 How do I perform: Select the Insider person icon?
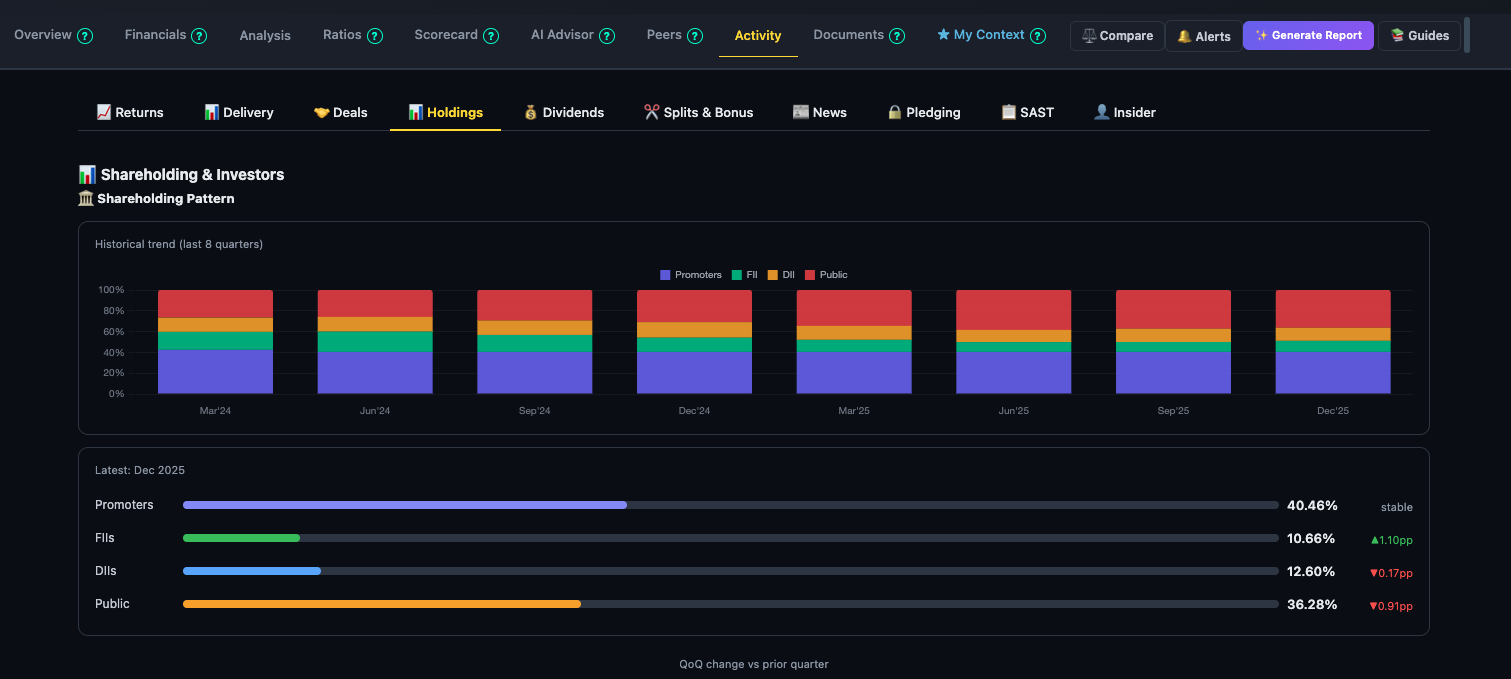click(1100, 112)
